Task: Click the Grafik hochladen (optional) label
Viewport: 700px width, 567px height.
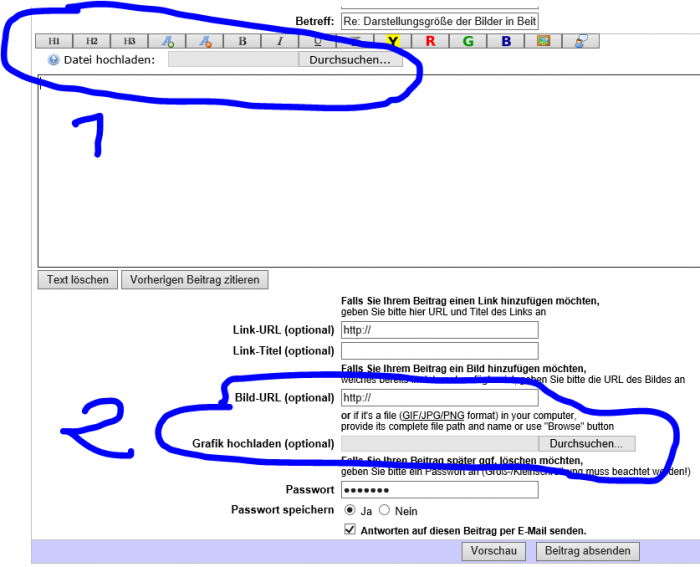Action: coord(263,444)
